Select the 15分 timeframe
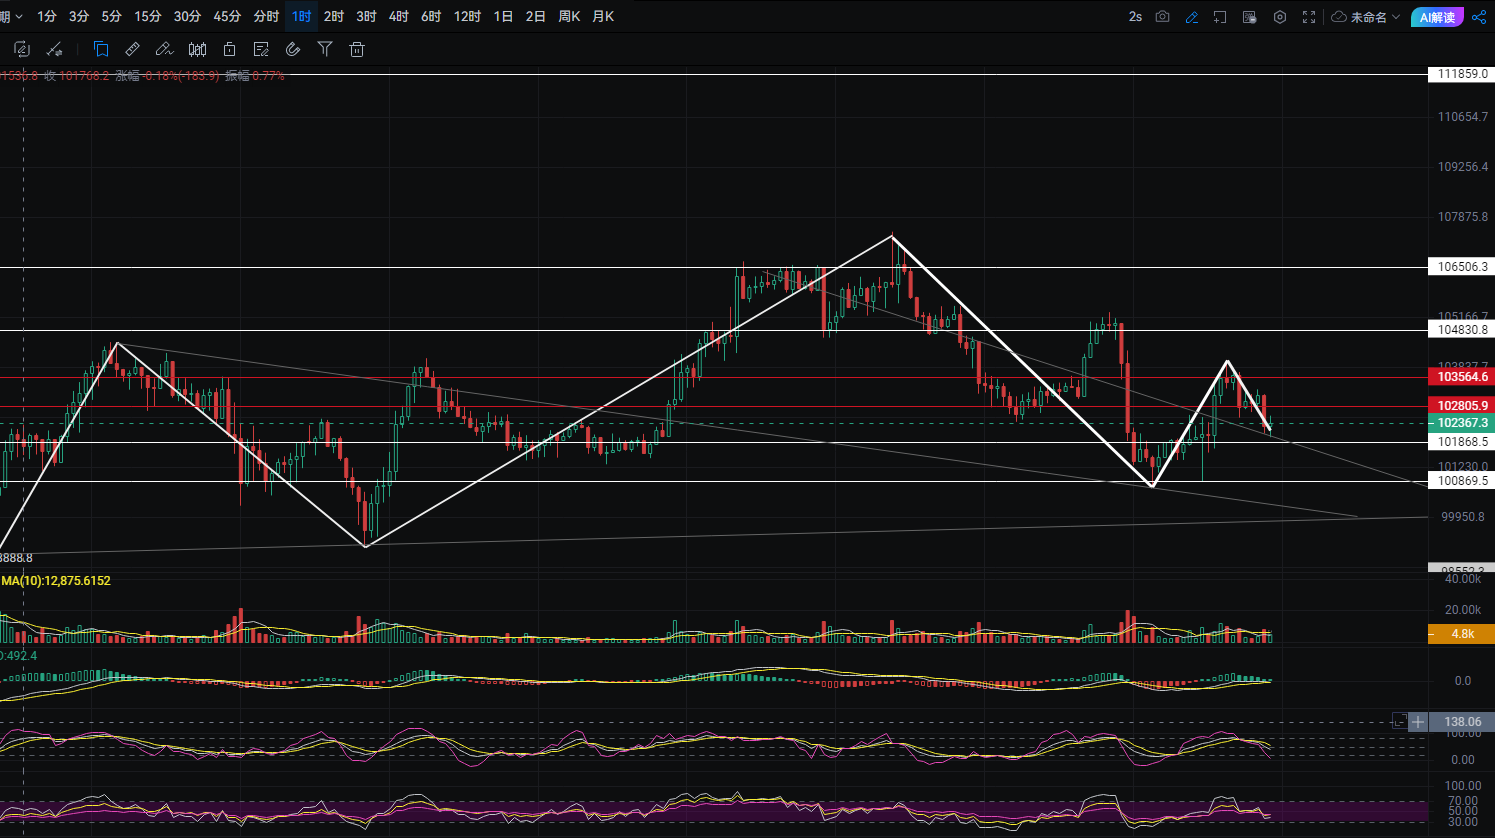 point(148,17)
